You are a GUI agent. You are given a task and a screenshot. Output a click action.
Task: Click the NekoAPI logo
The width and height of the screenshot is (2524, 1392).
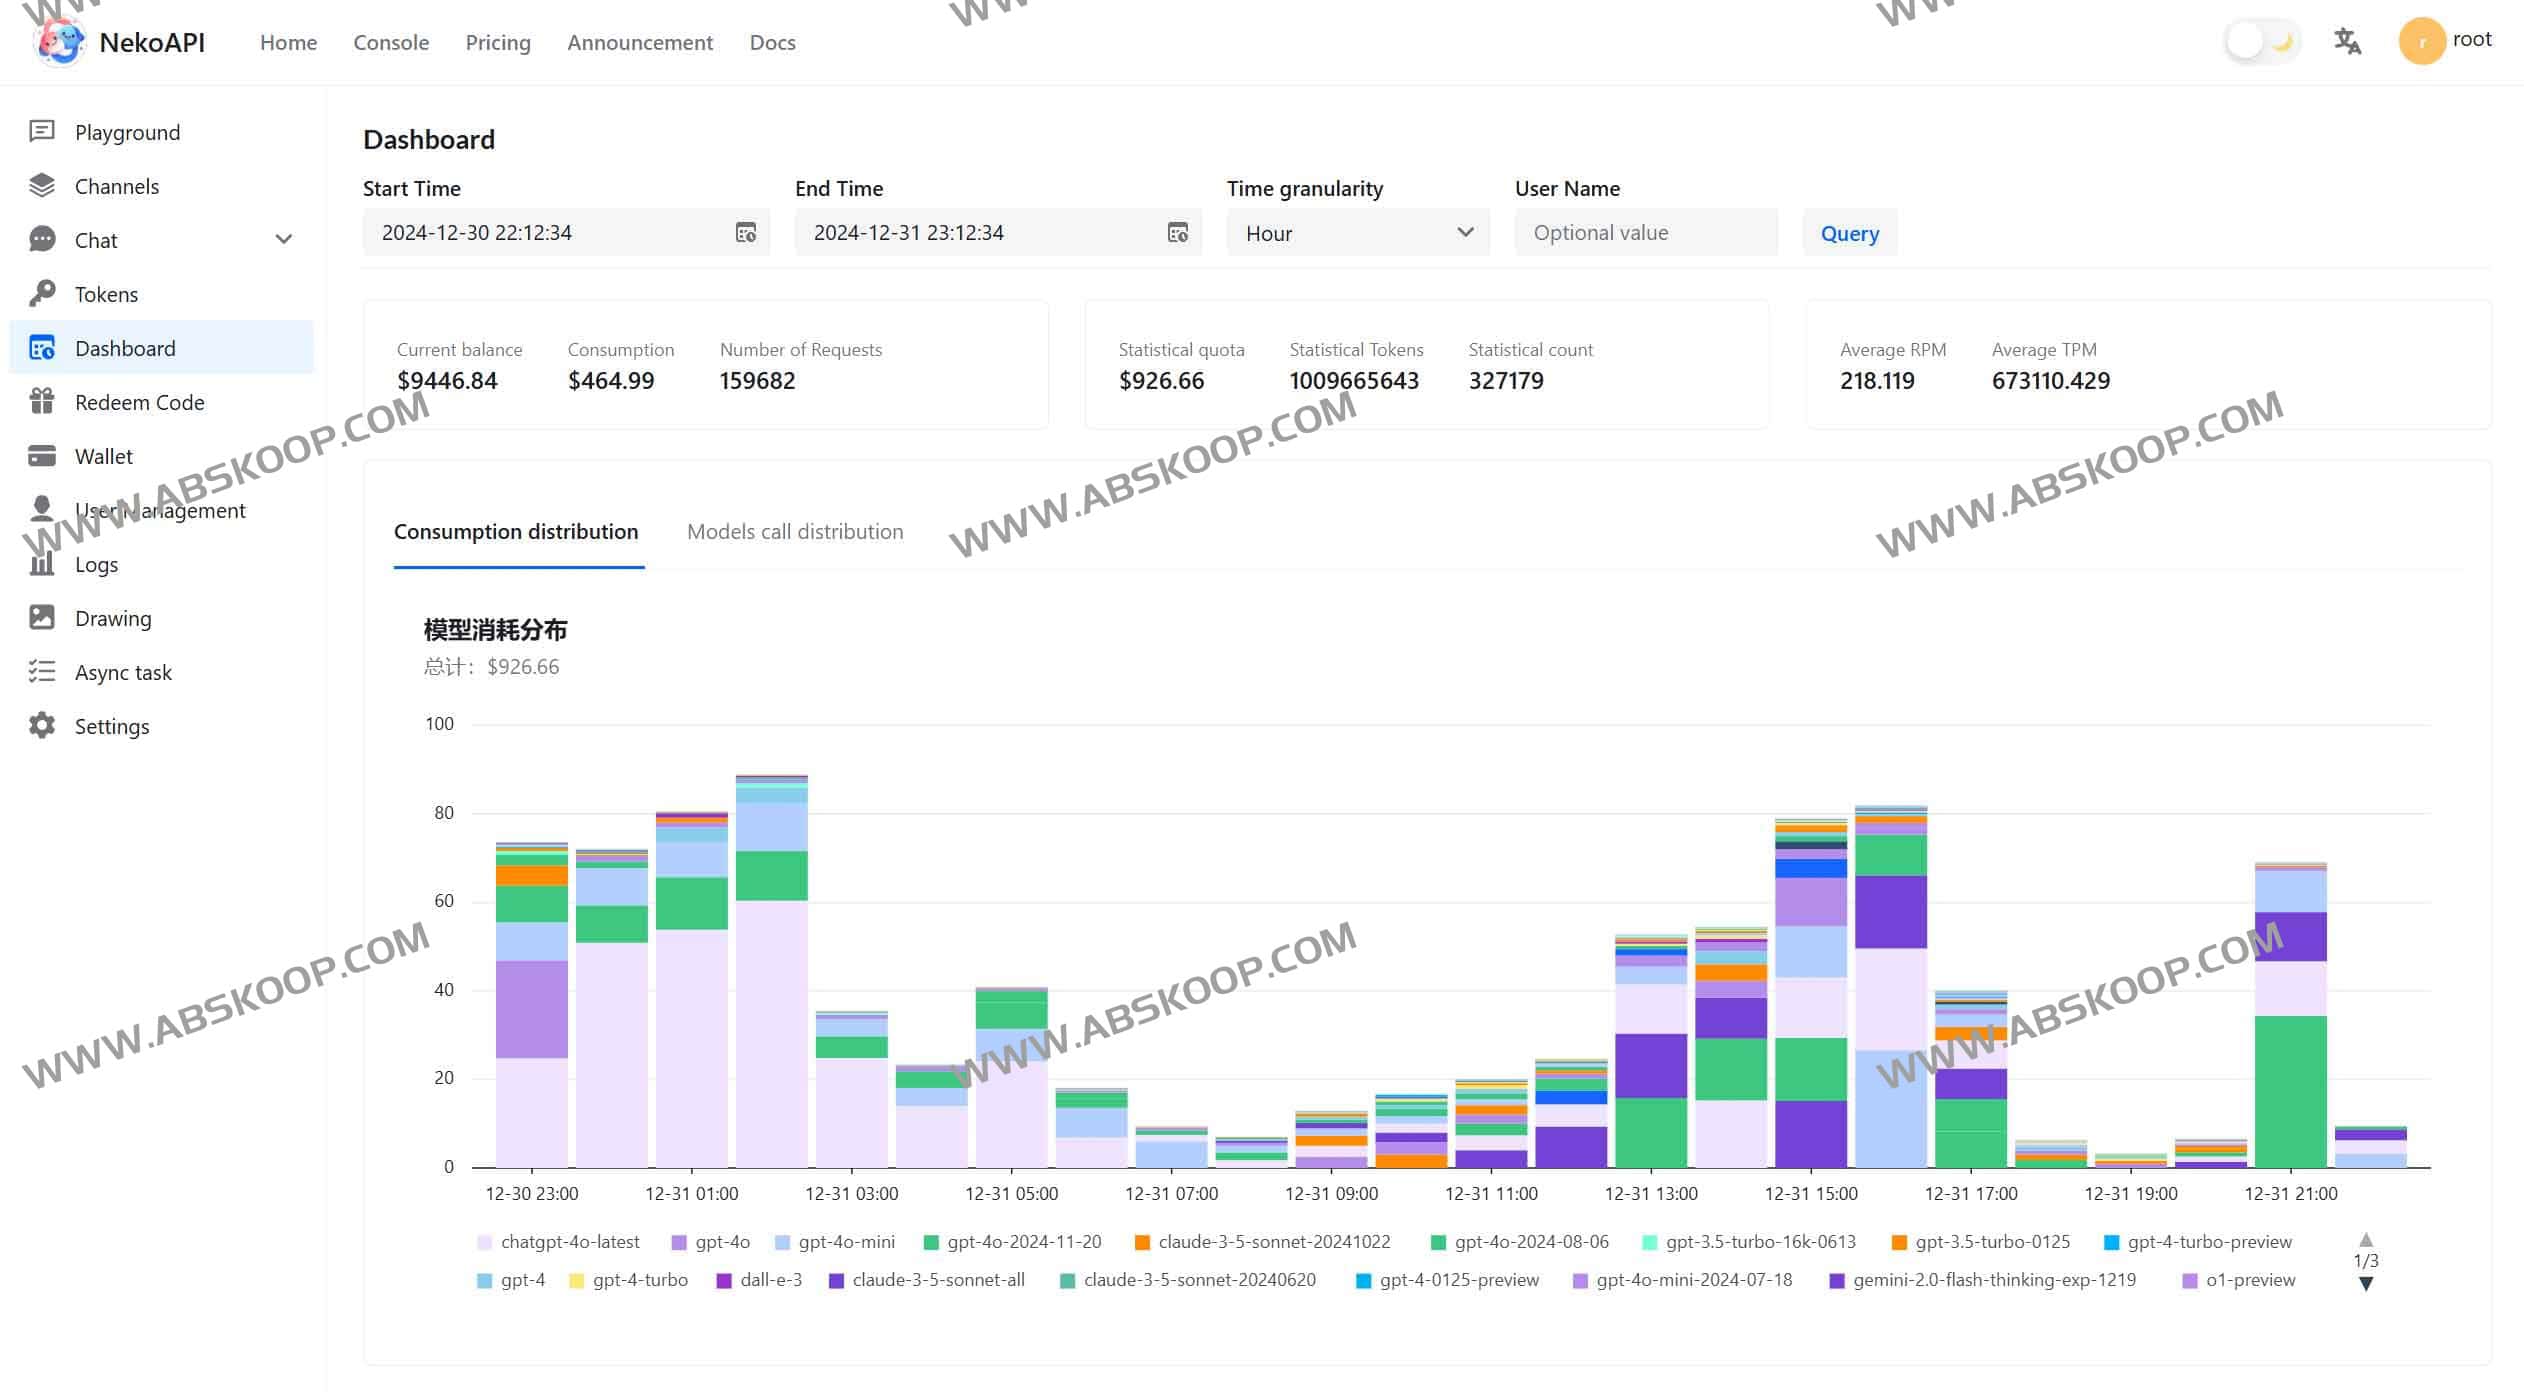point(60,42)
